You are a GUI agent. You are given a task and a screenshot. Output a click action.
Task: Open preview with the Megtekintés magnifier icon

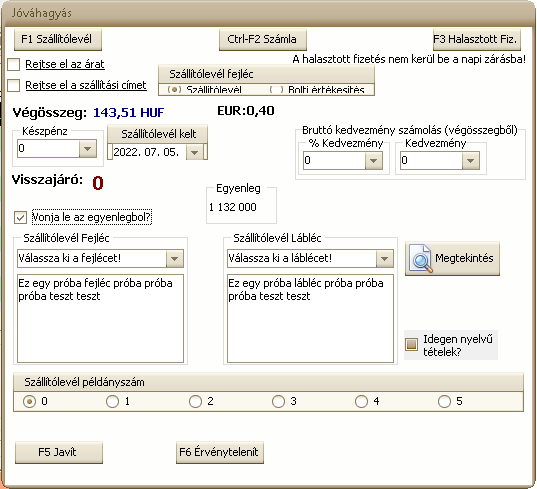(x=452, y=259)
